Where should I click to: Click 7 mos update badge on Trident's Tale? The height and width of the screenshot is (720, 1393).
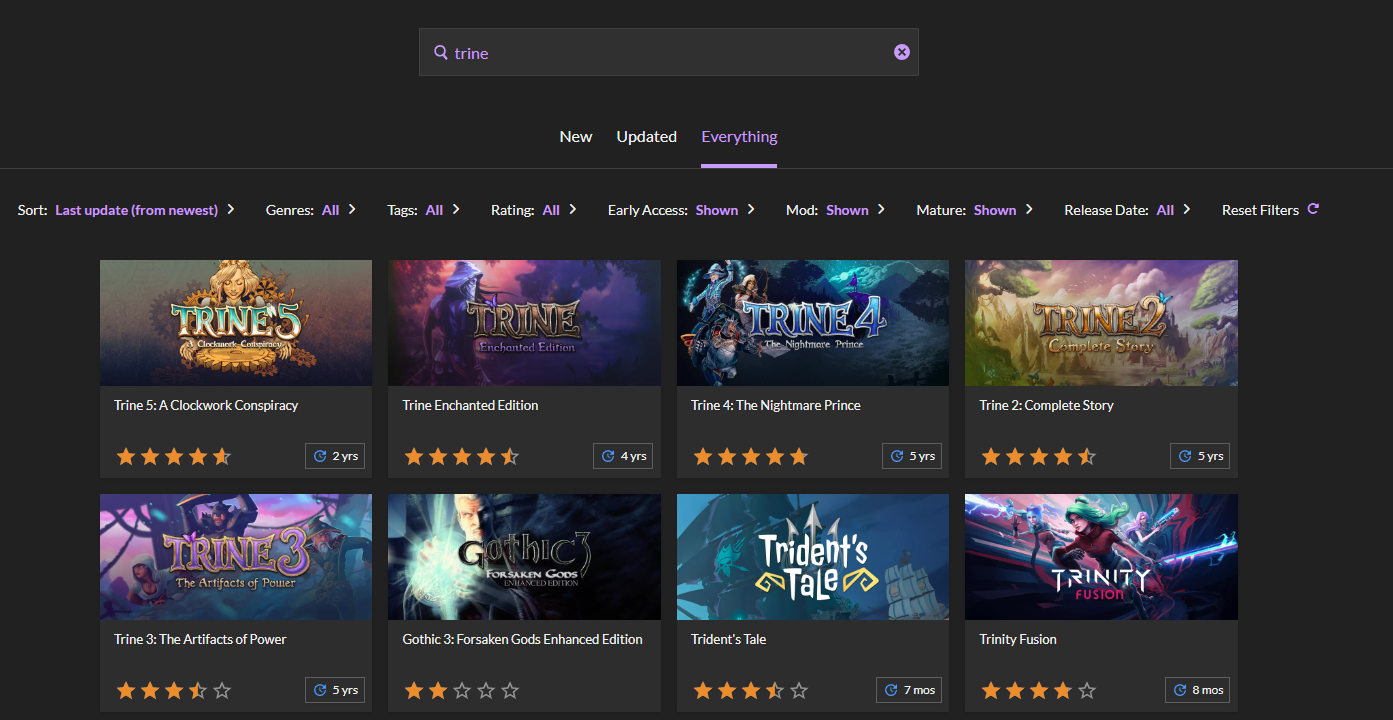point(909,690)
